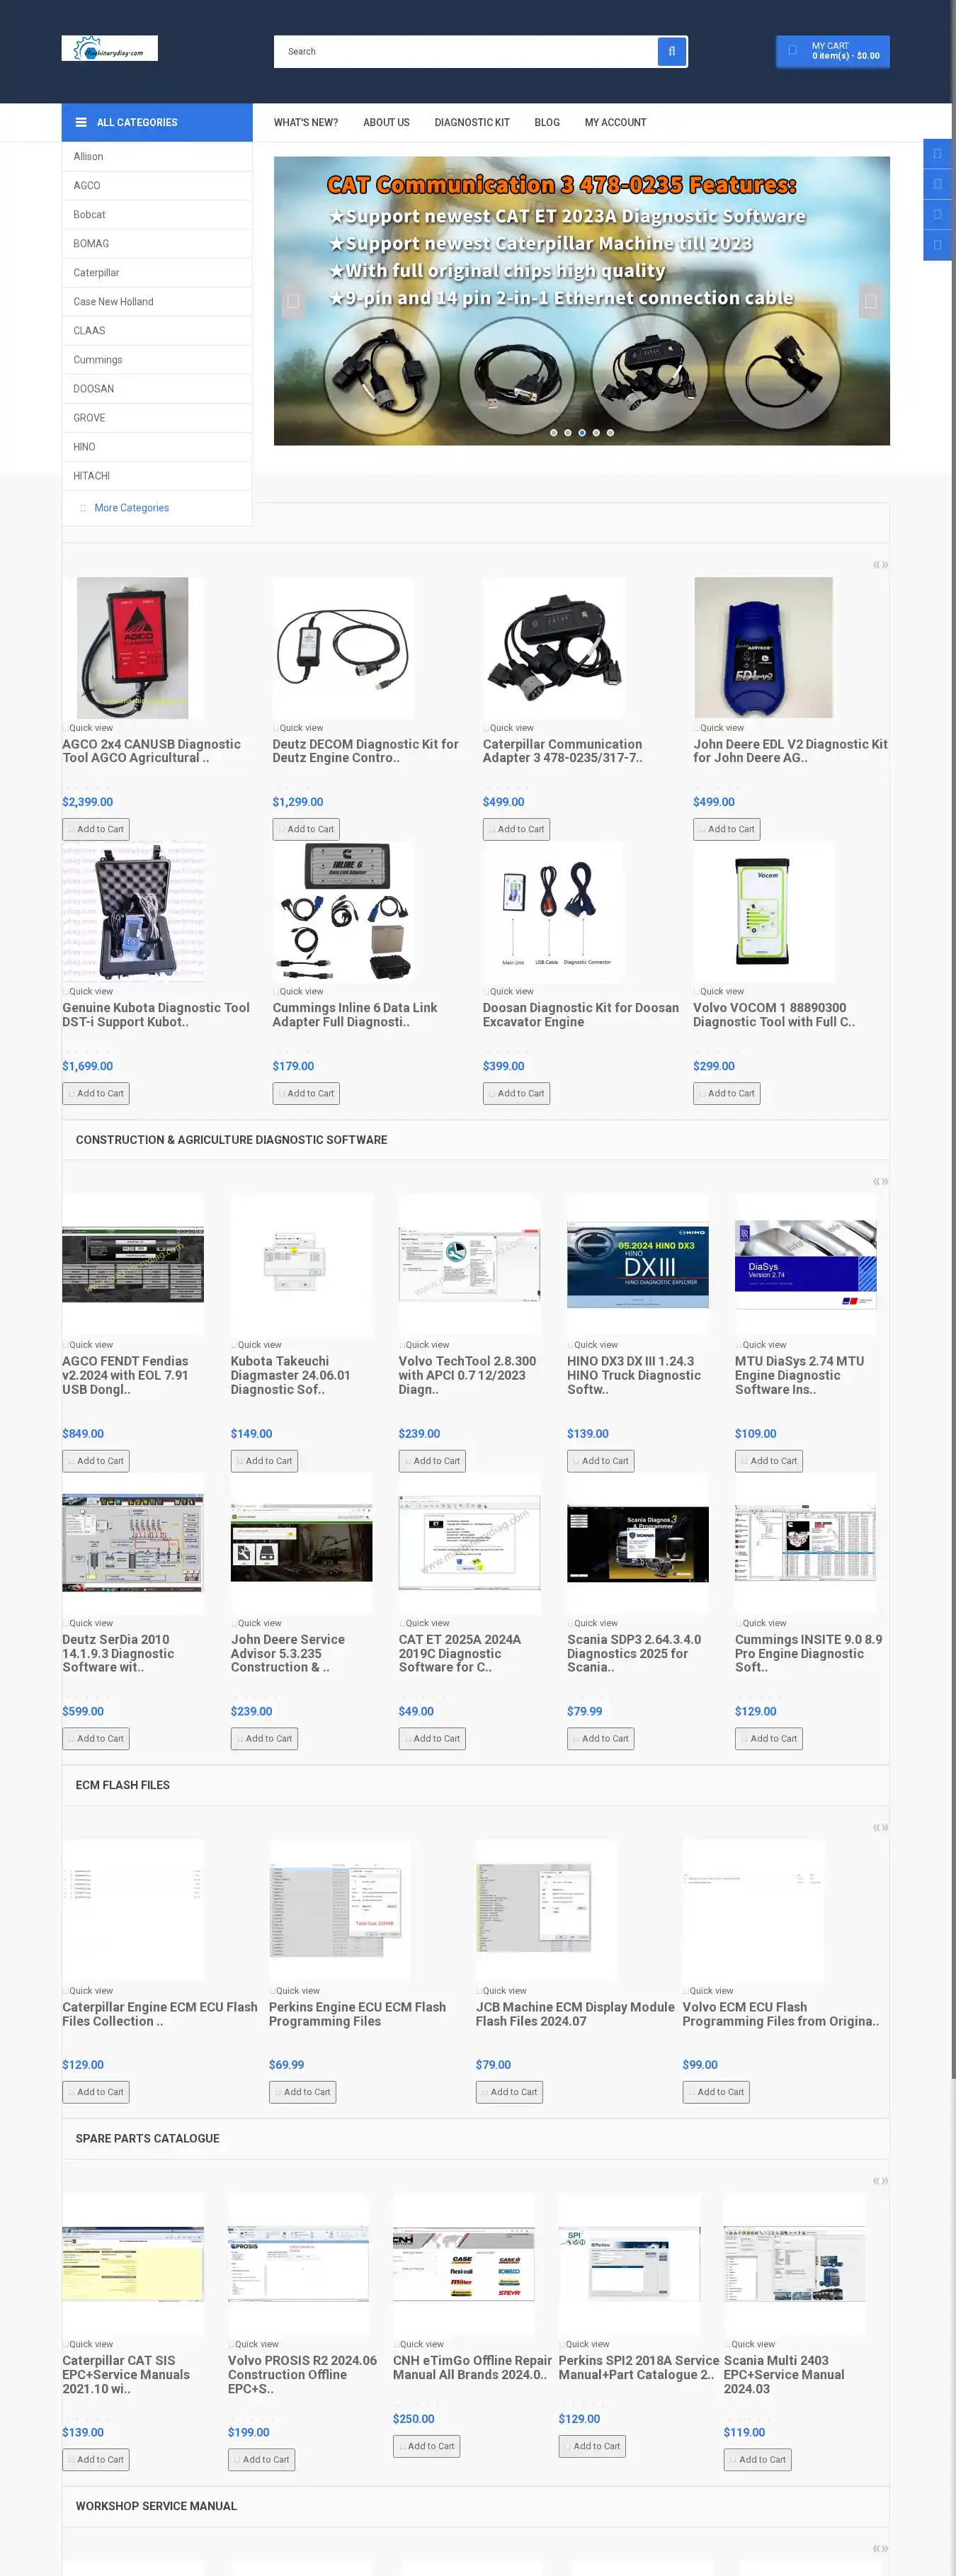Open the Diagnostic Kit menu item

tap(472, 122)
